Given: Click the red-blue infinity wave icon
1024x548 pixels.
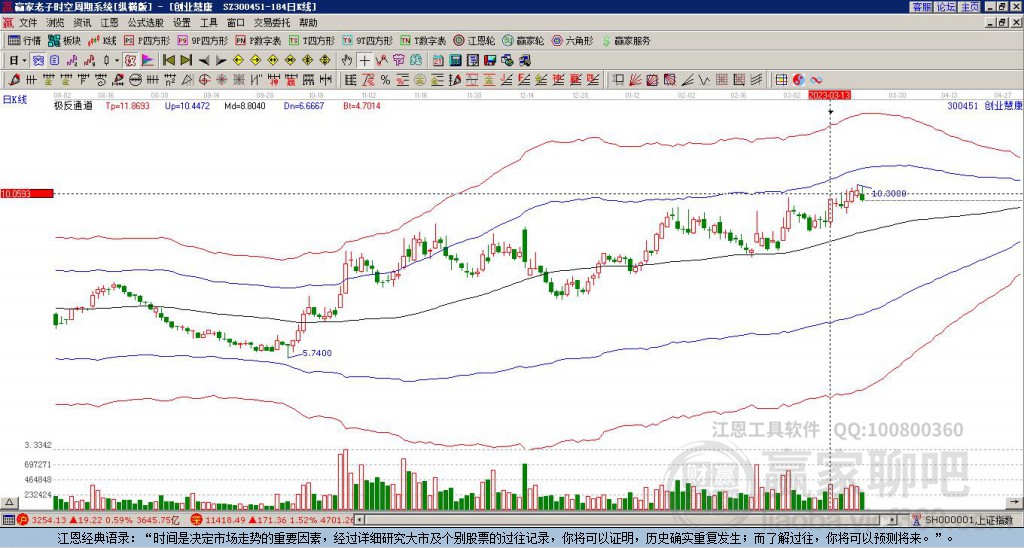Looking at the screenshot, I should click(x=816, y=80).
